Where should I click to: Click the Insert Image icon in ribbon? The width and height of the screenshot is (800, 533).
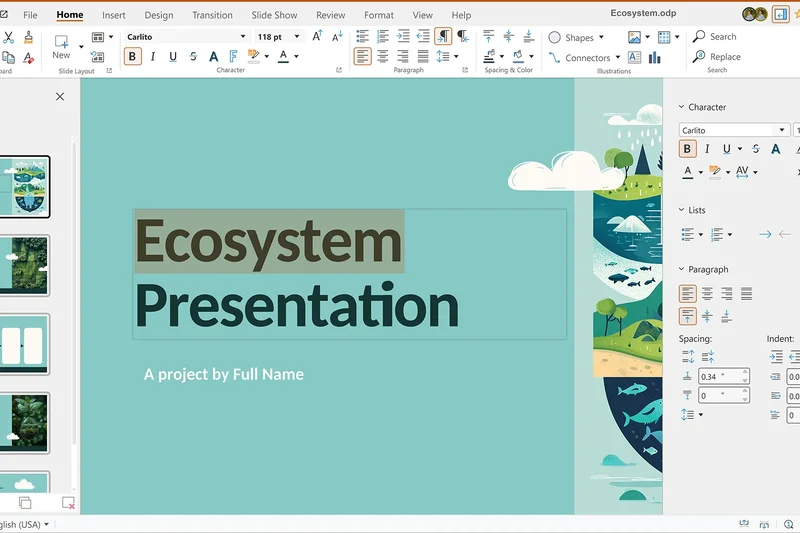634,37
